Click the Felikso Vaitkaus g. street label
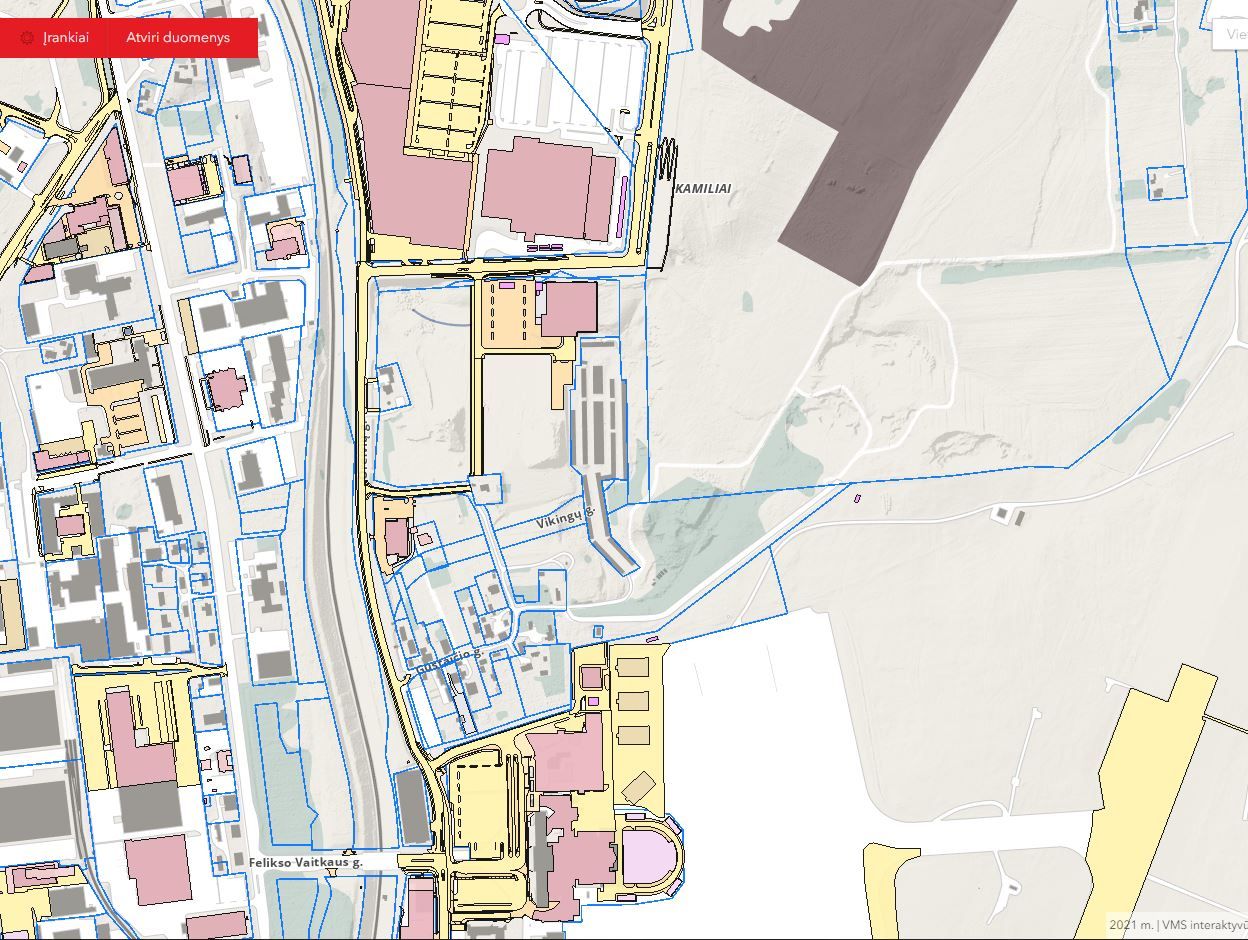This screenshot has width=1248, height=940. [x=305, y=861]
